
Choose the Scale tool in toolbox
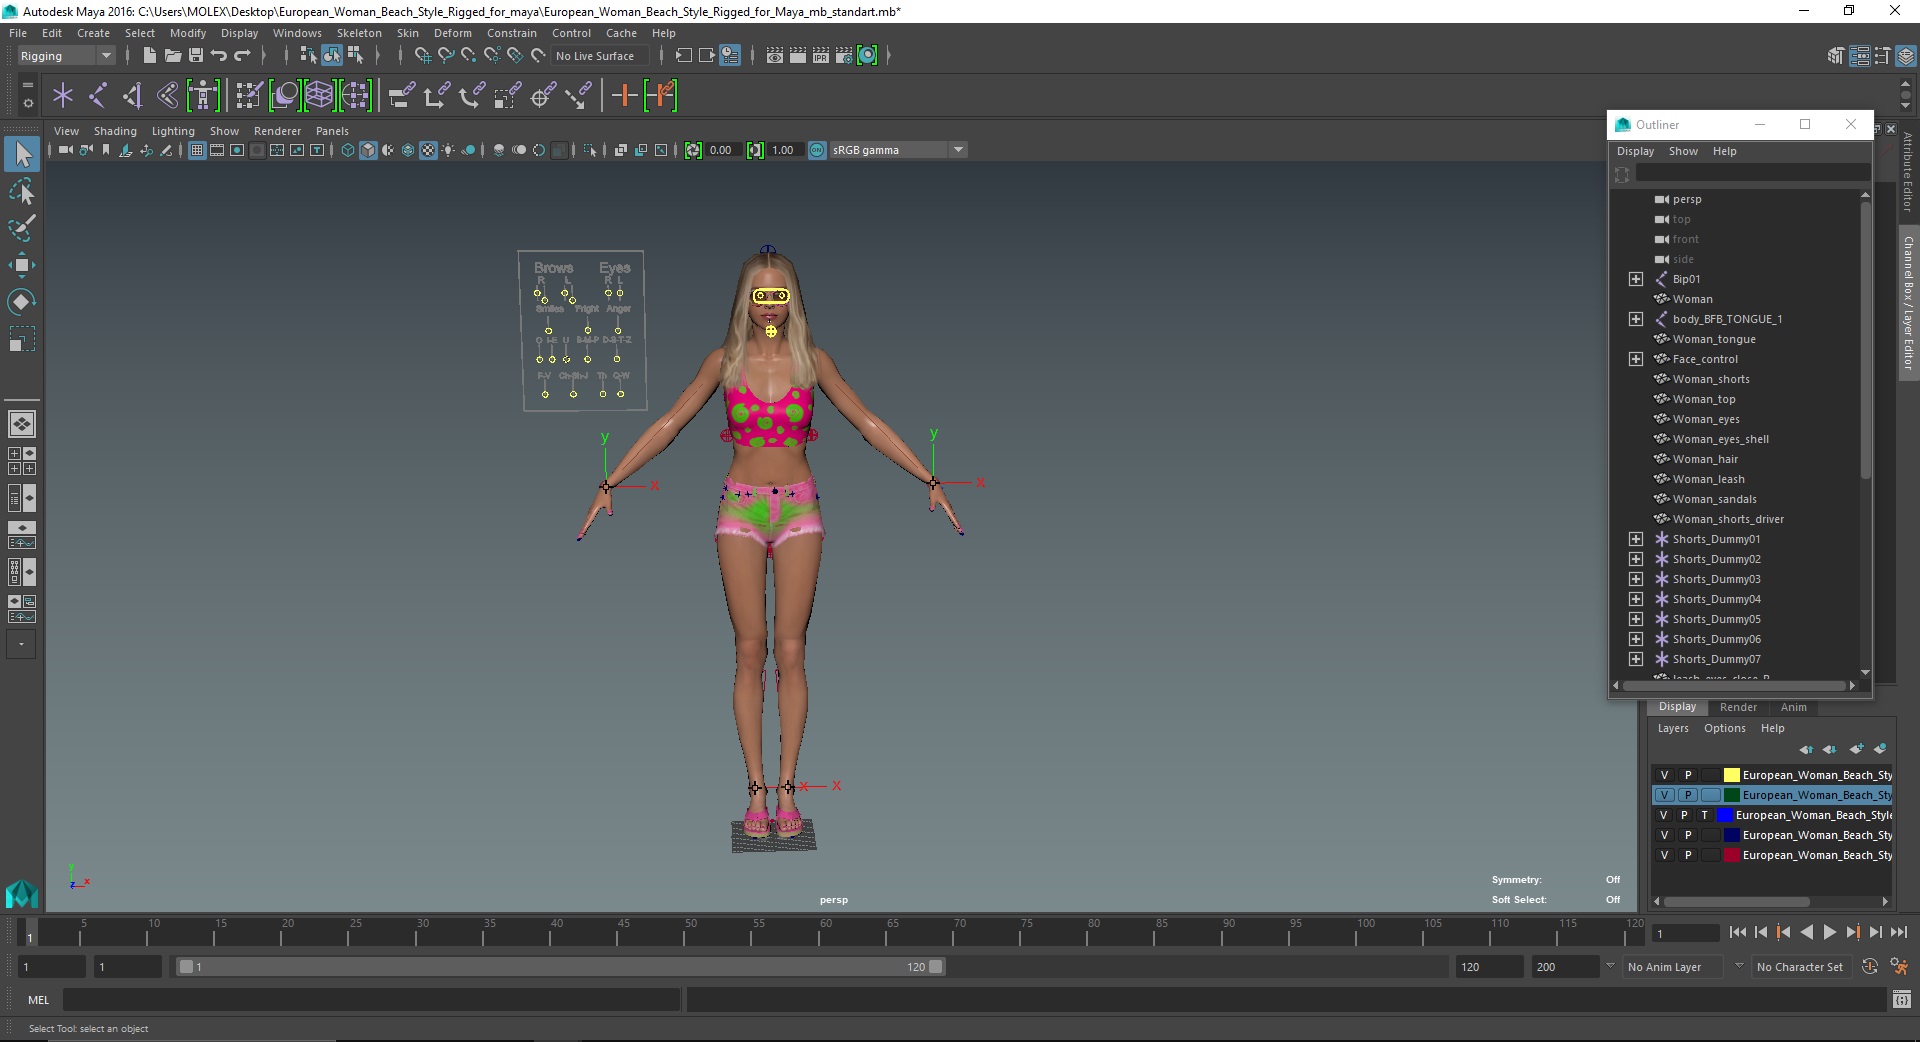pos(22,338)
